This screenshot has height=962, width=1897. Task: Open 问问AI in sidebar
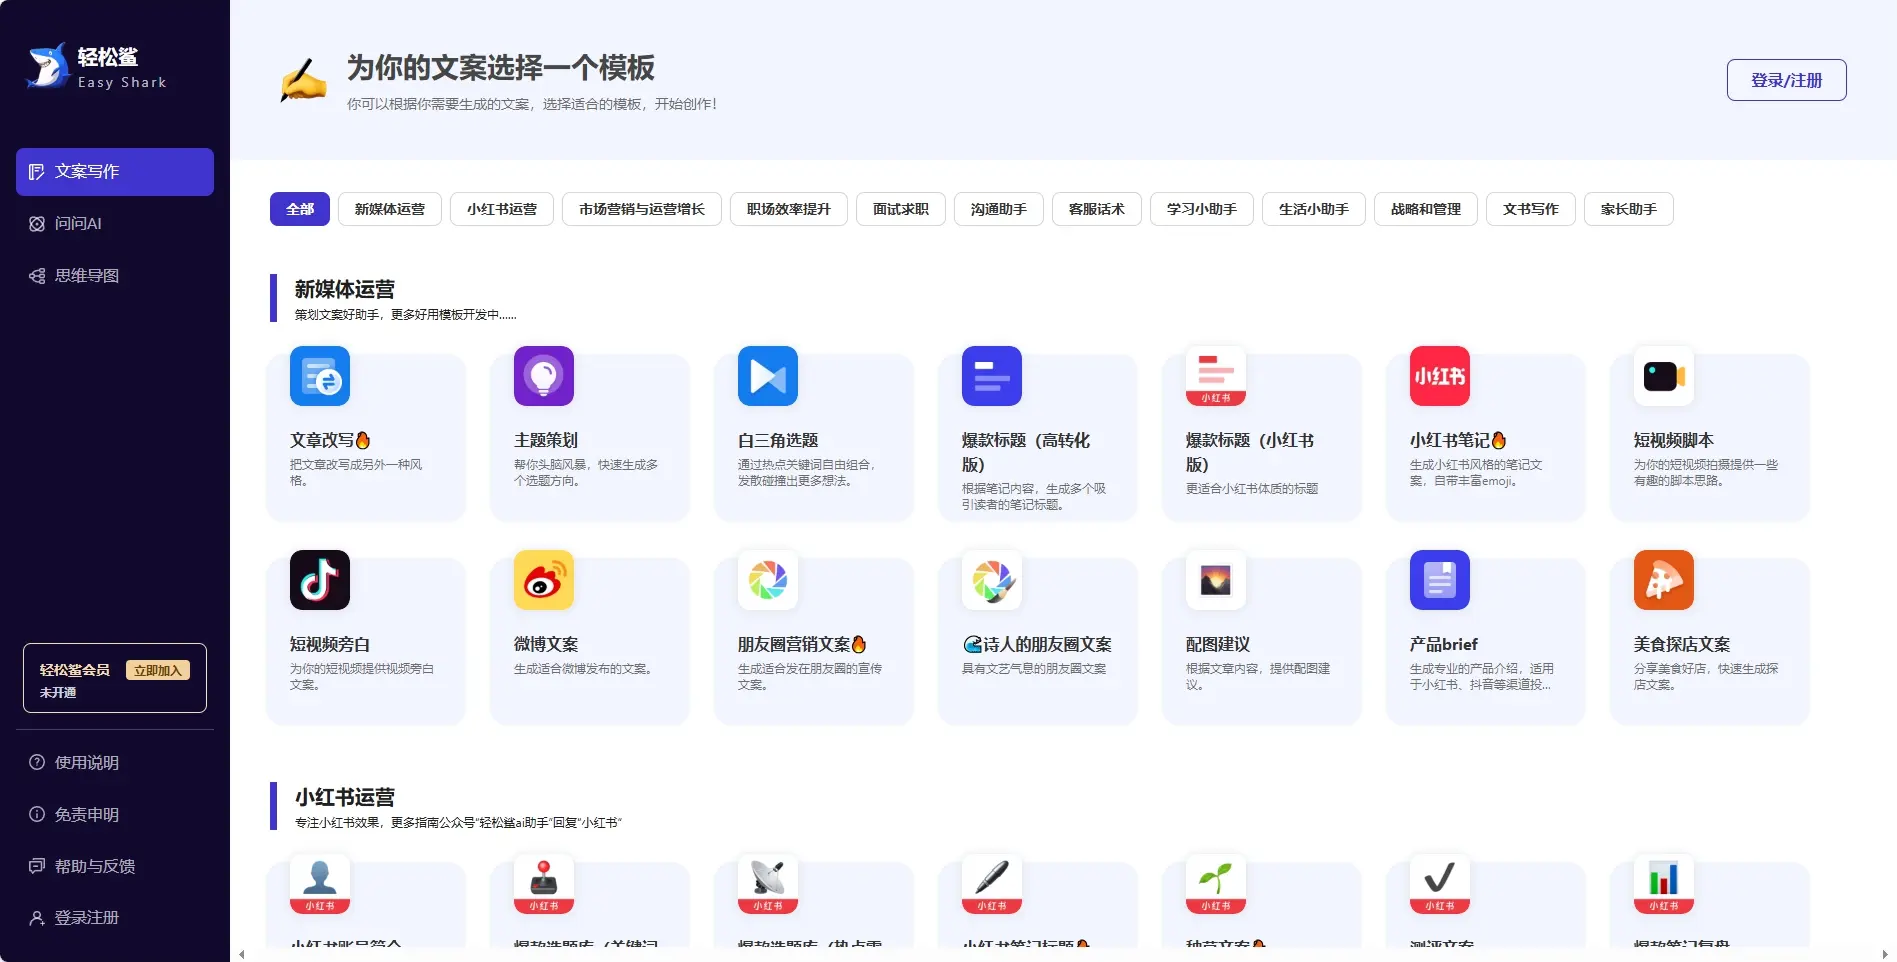point(115,224)
